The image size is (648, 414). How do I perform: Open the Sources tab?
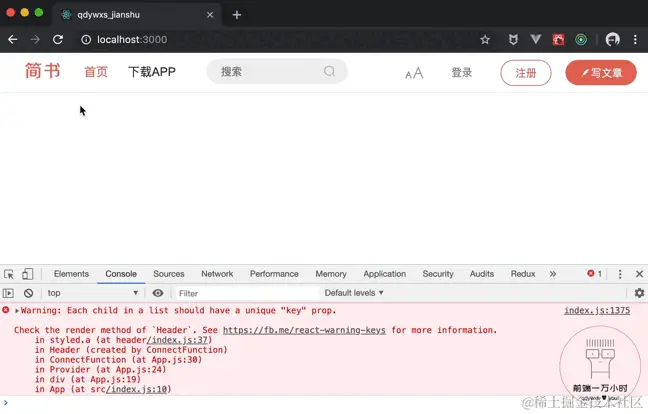[169, 274]
